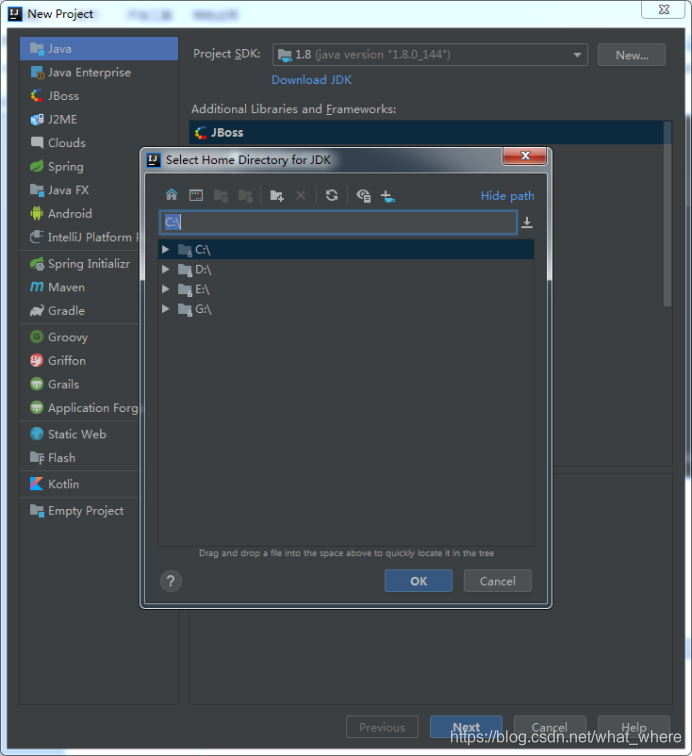The width and height of the screenshot is (692, 756).
Task: Expand the G:\ drive node
Action: tap(165, 309)
